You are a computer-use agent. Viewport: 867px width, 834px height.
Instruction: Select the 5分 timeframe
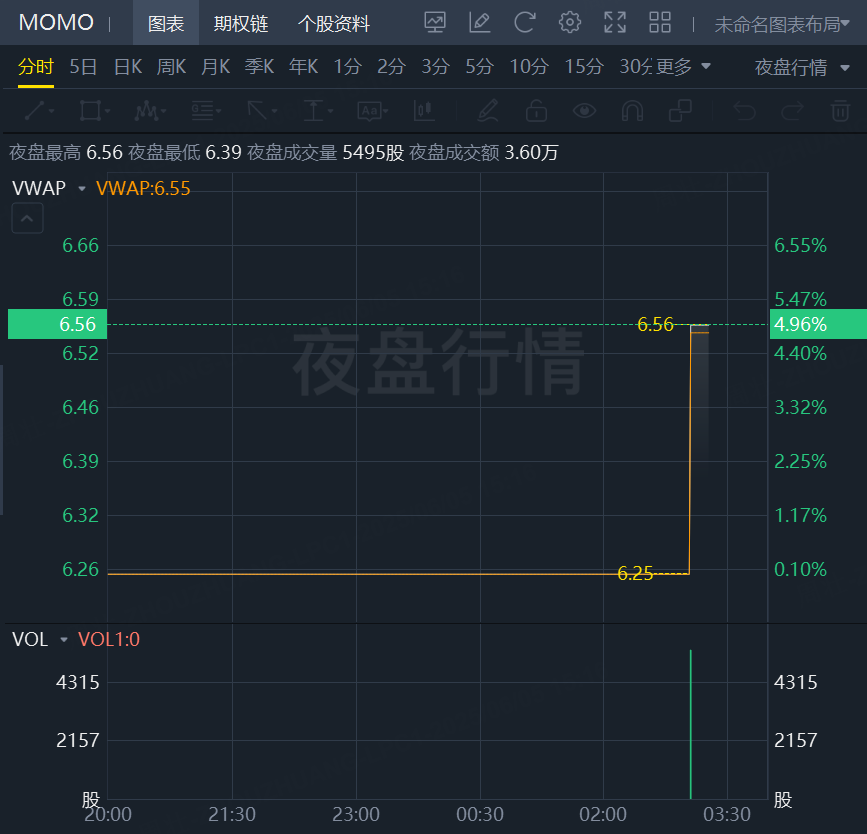click(479, 66)
